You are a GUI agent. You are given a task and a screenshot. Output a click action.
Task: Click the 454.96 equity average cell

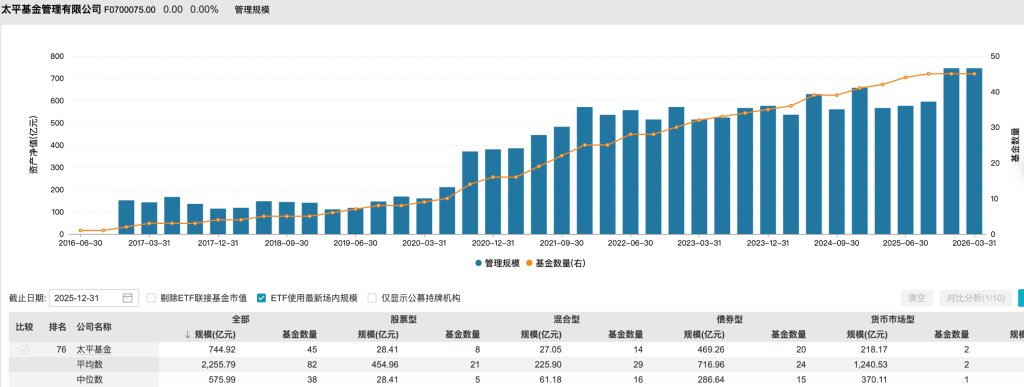tap(385, 364)
